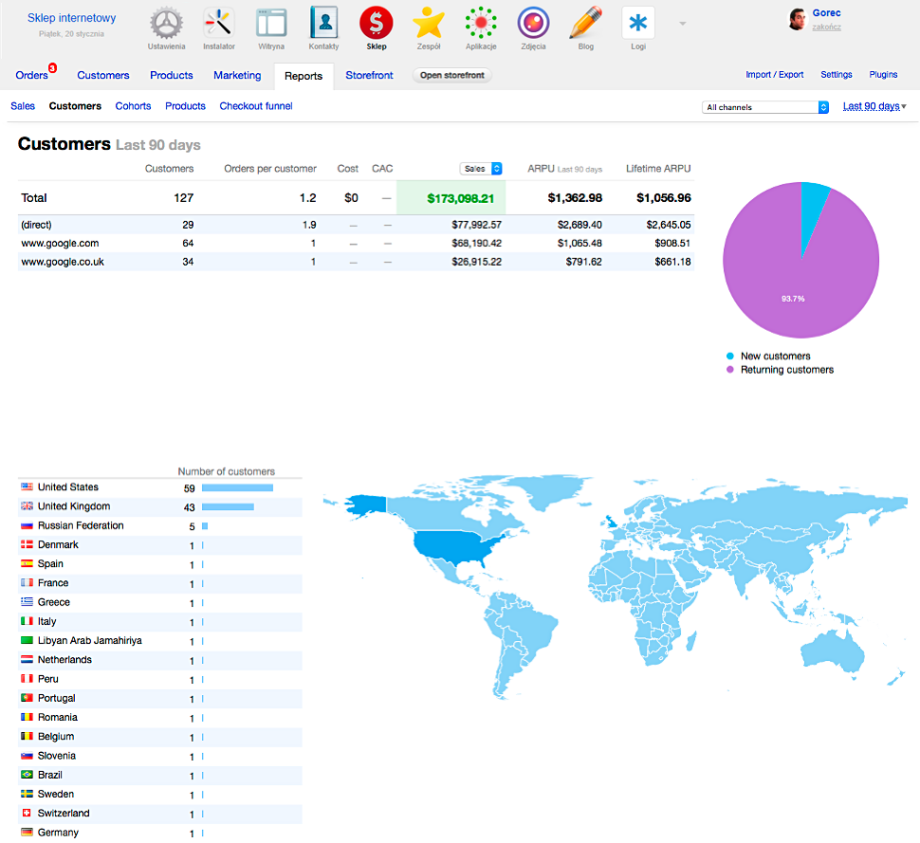
Task: Open the Blog pencil icon
Action: click(x=586, y=23)
